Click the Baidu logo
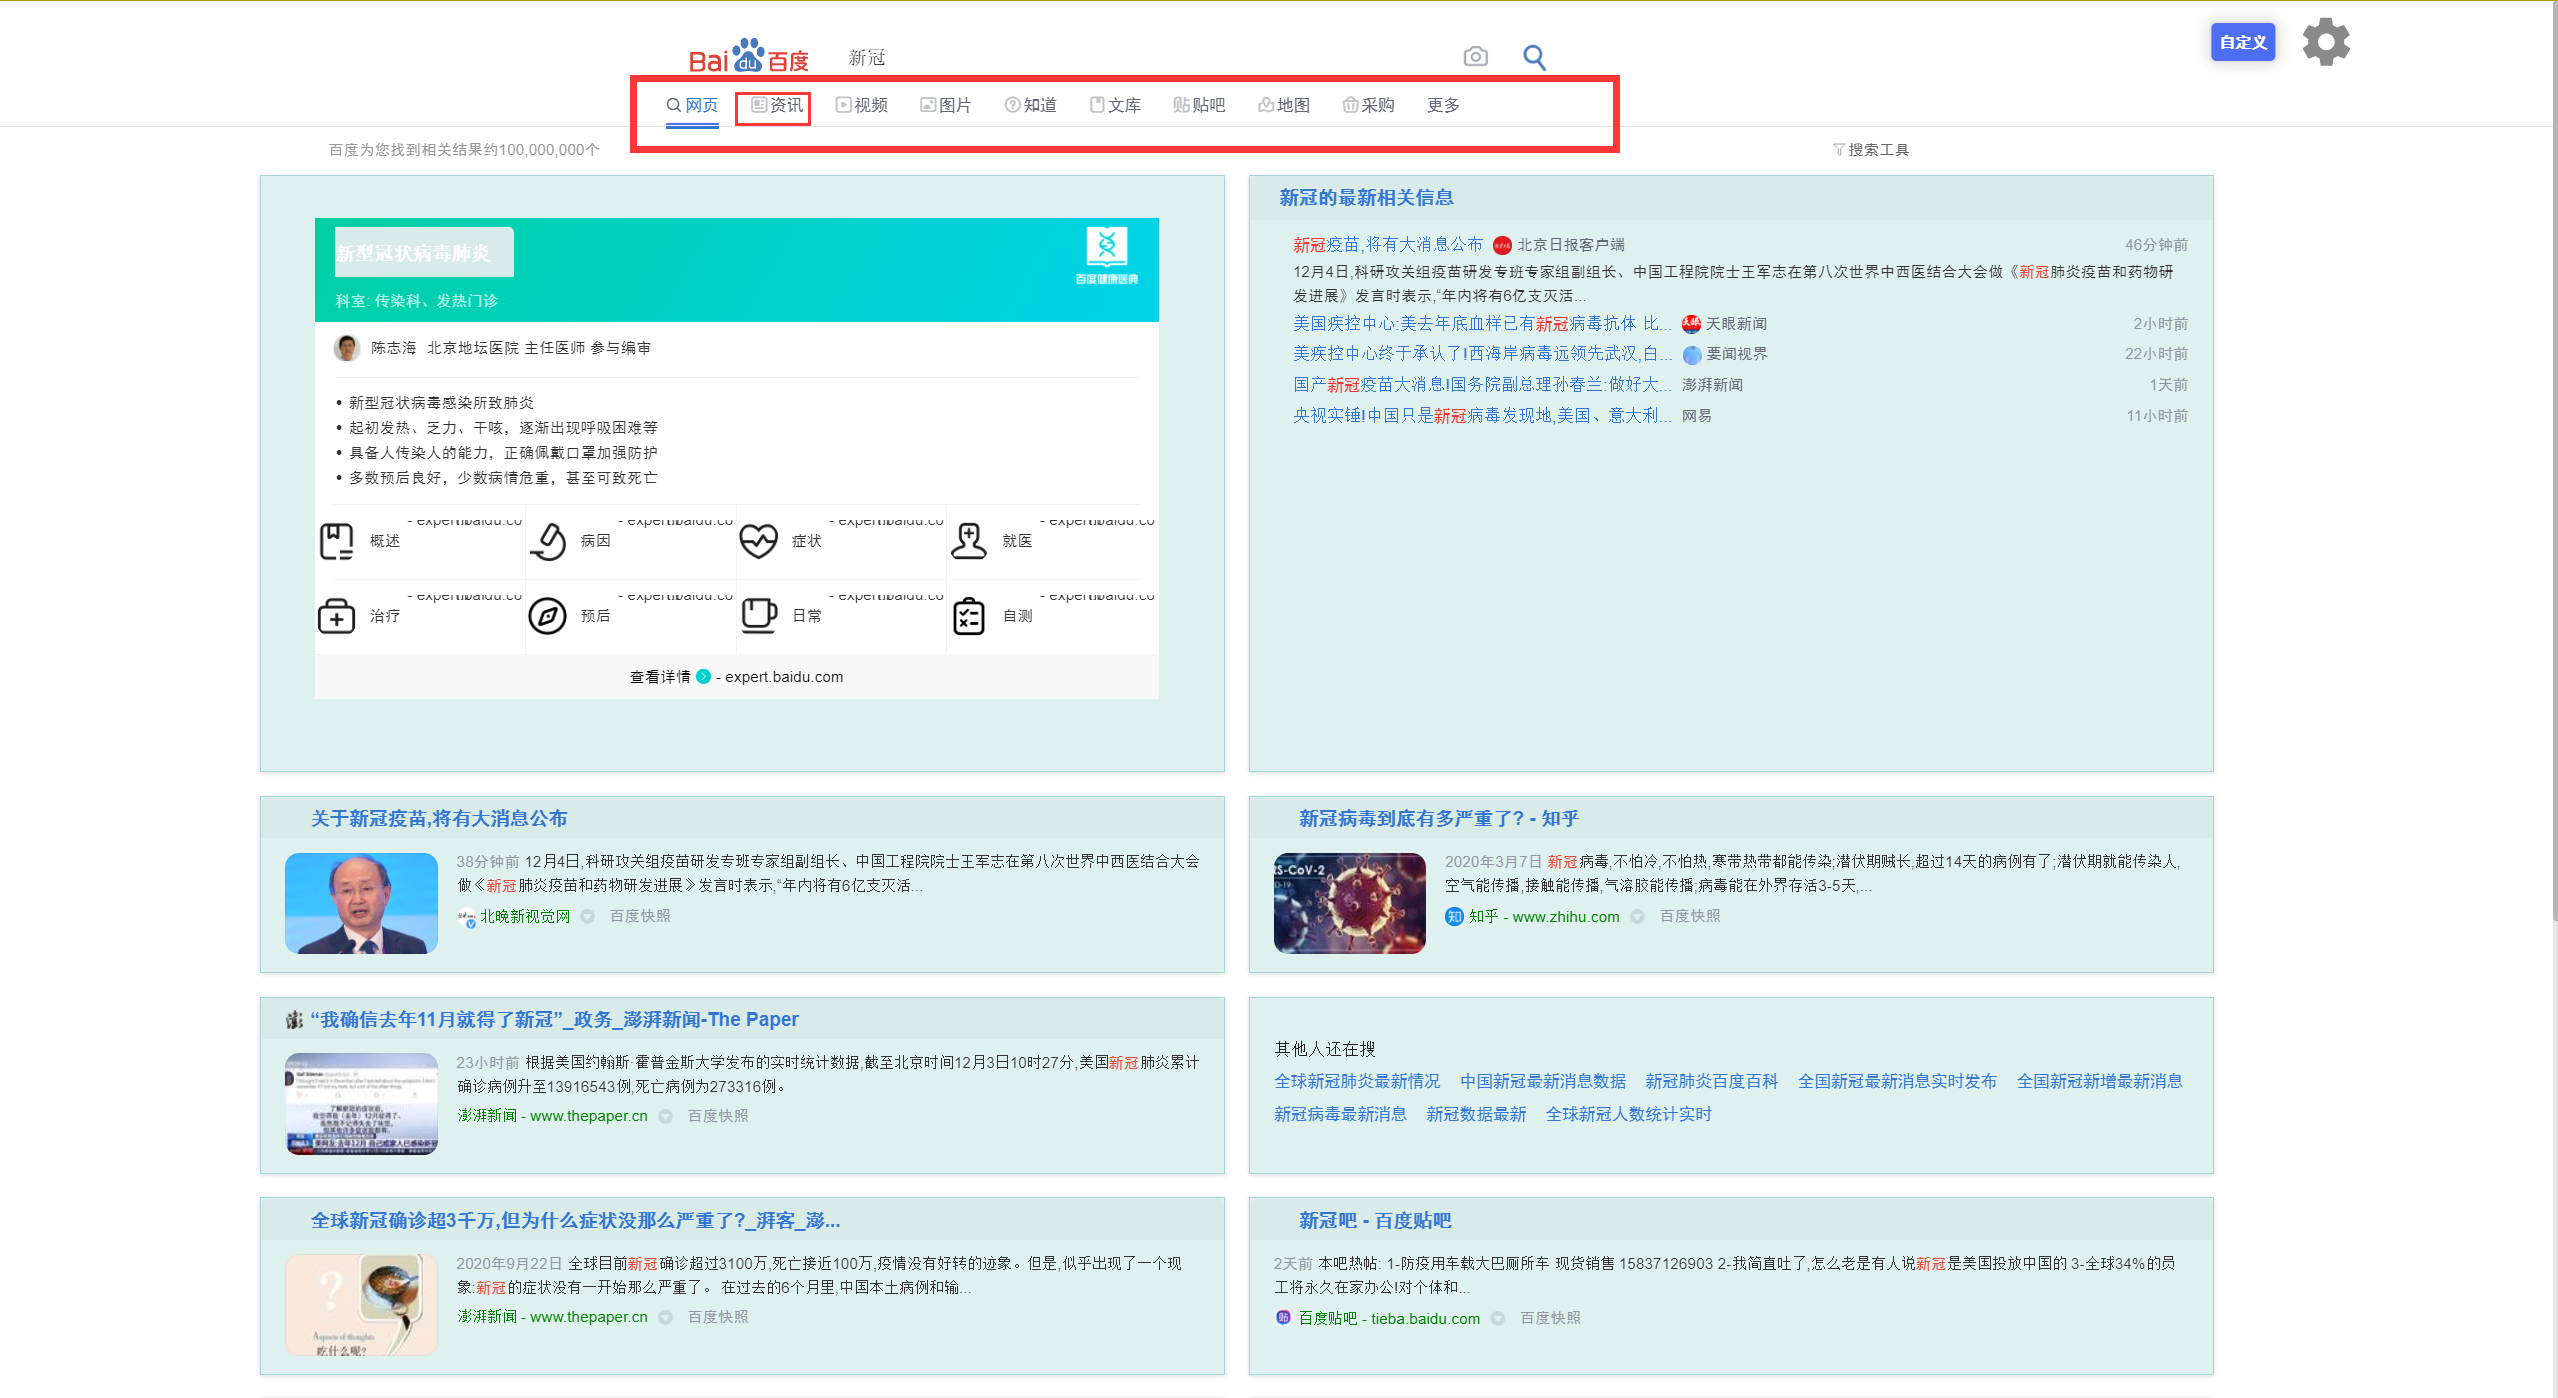The height and width of the screenshot is (1398, 2558). [748, 57]
